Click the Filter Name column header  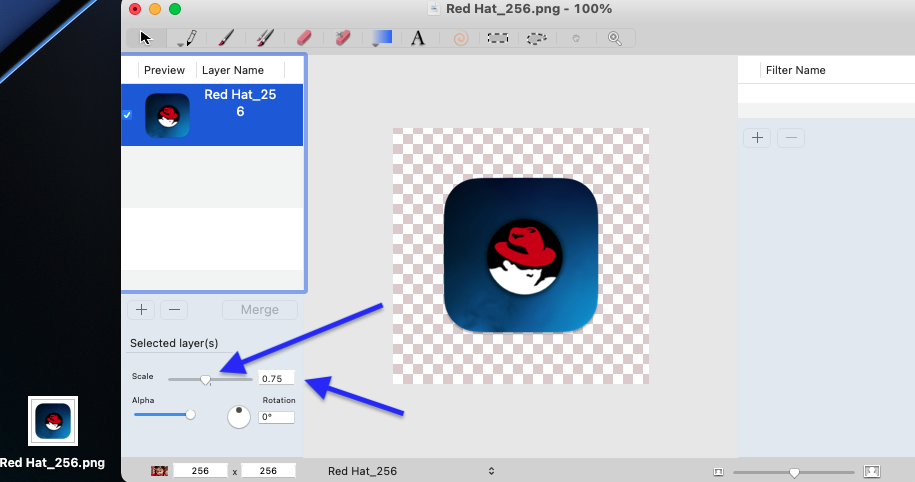tap(795, 70)
